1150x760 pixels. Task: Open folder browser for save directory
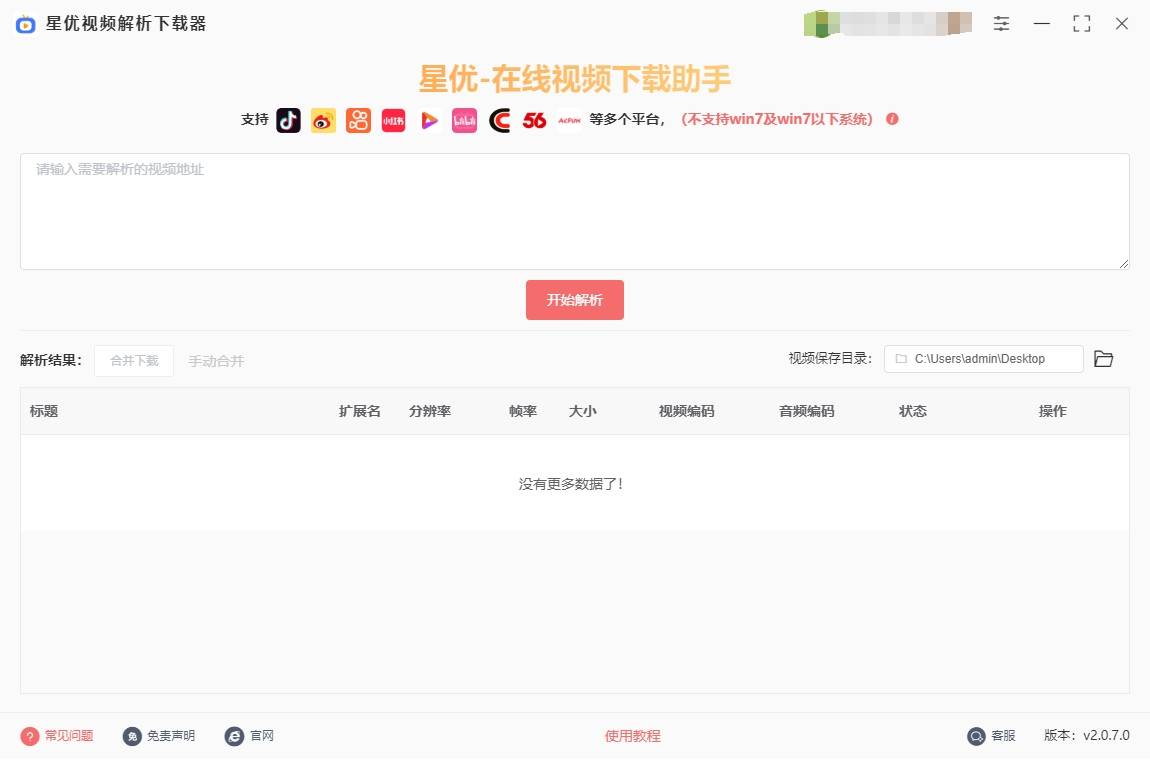coord(1103,359)
